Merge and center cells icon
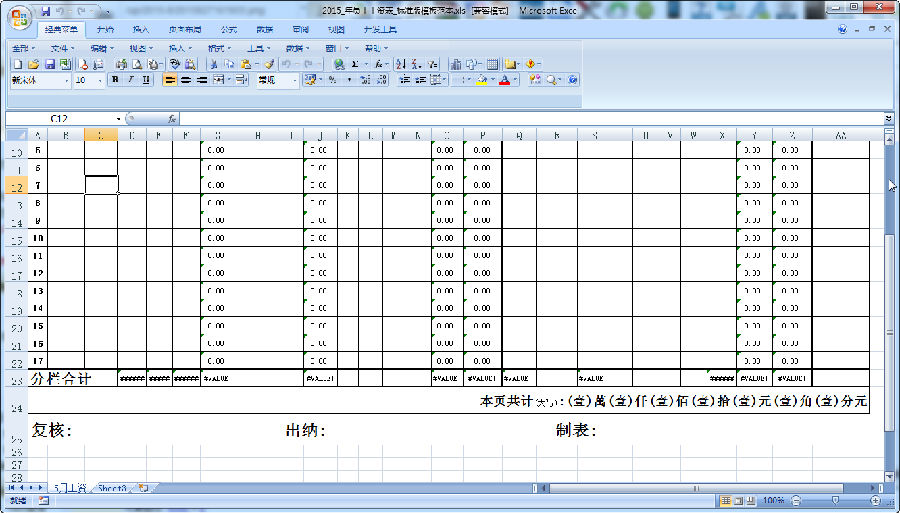 [x=218, y=80]
